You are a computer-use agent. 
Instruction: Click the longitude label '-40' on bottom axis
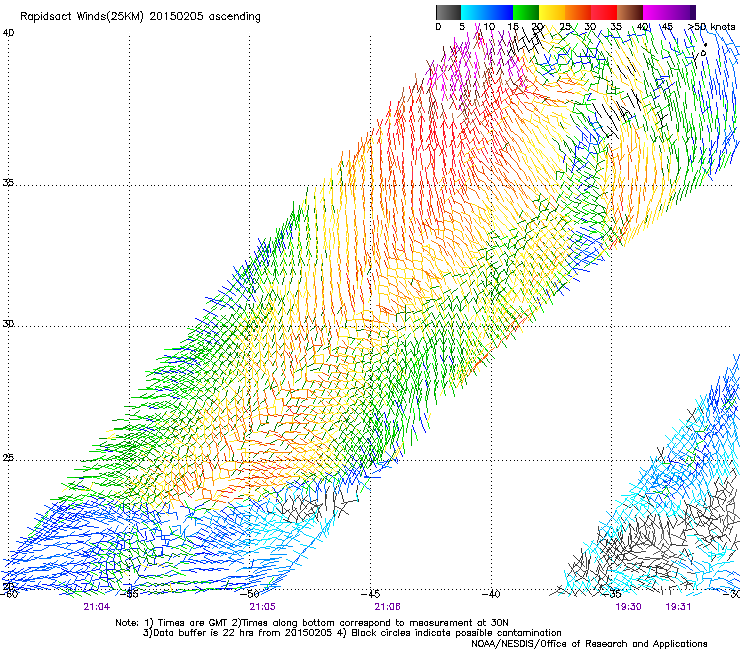[491, 594]
